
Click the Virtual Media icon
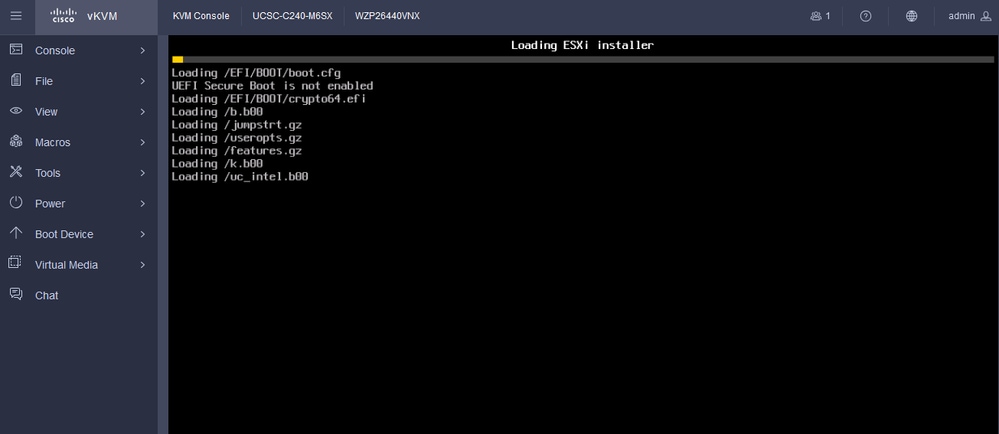point(15,263)
